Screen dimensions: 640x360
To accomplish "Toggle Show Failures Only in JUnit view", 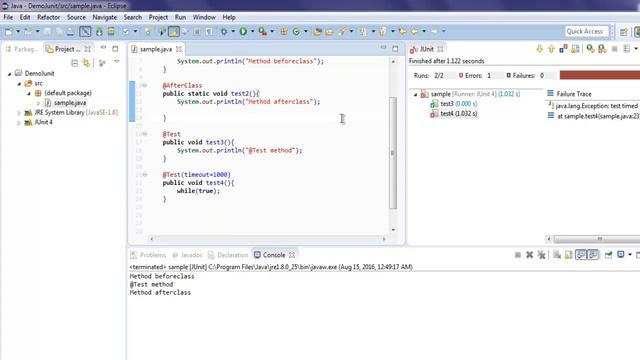I will 563,49.
